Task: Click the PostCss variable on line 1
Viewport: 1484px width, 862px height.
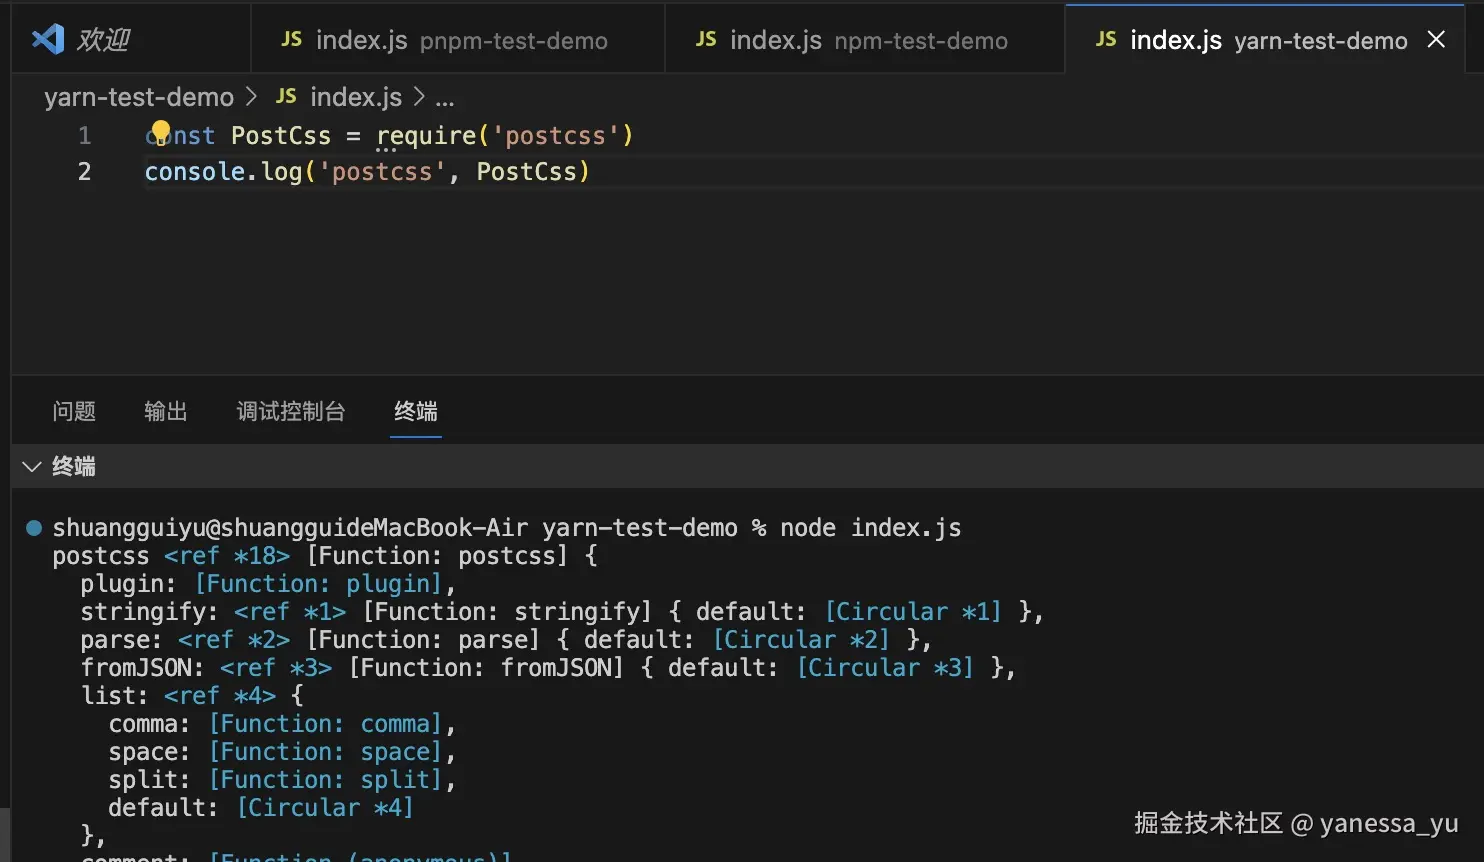Action: click(x=281, y=135)
